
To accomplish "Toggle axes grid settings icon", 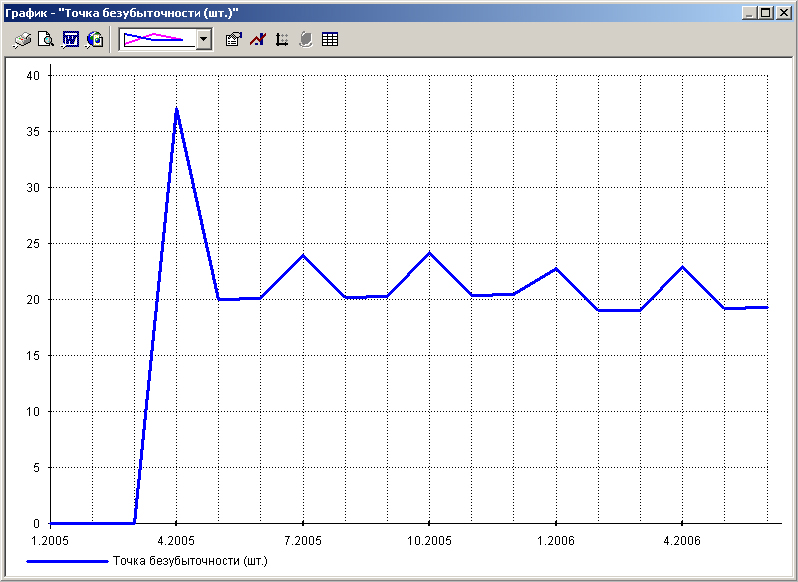I will coord(282,40).
